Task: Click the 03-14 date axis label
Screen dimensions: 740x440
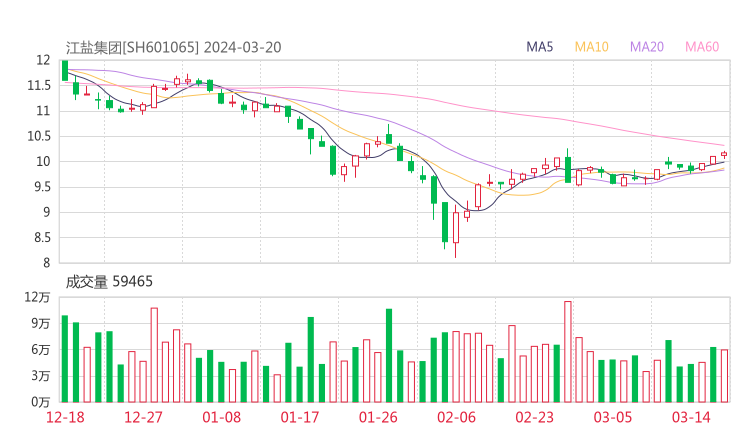Action: 691,417
